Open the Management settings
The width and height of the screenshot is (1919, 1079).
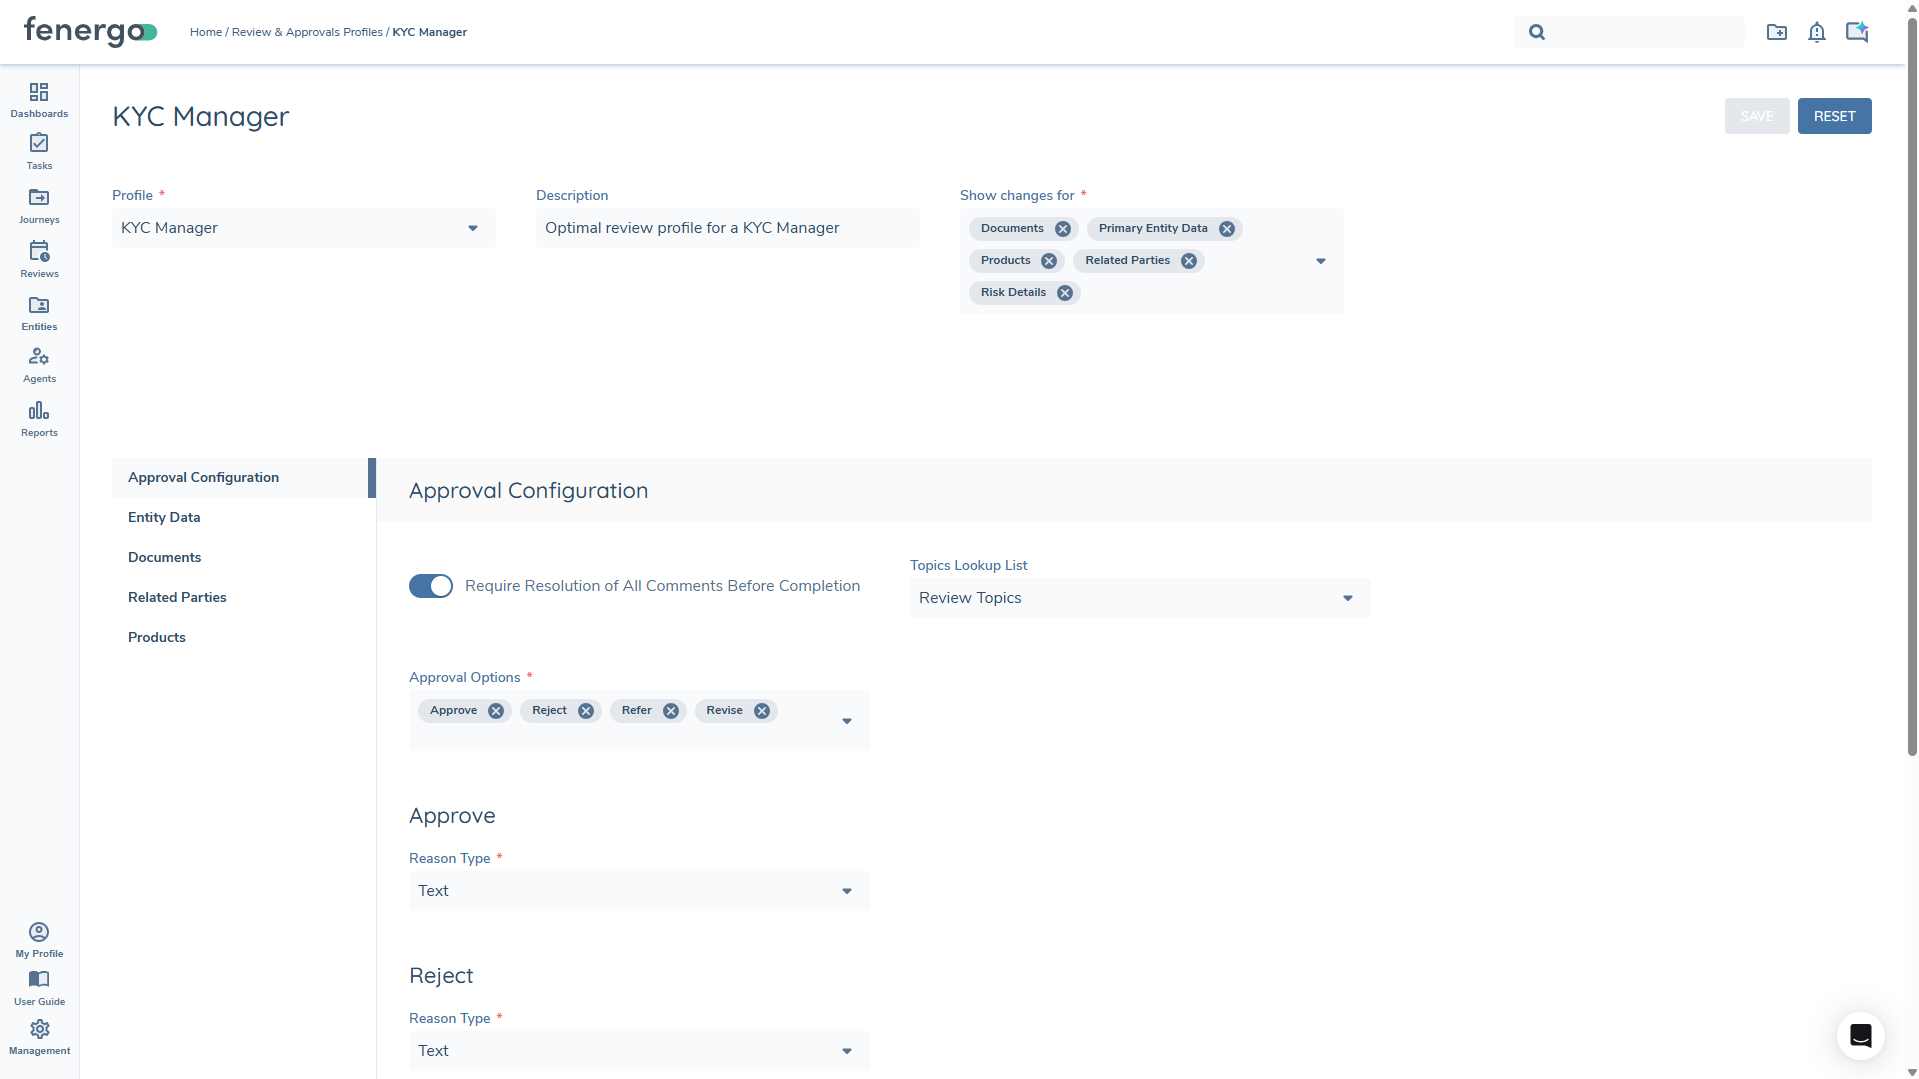[39, 1037]
